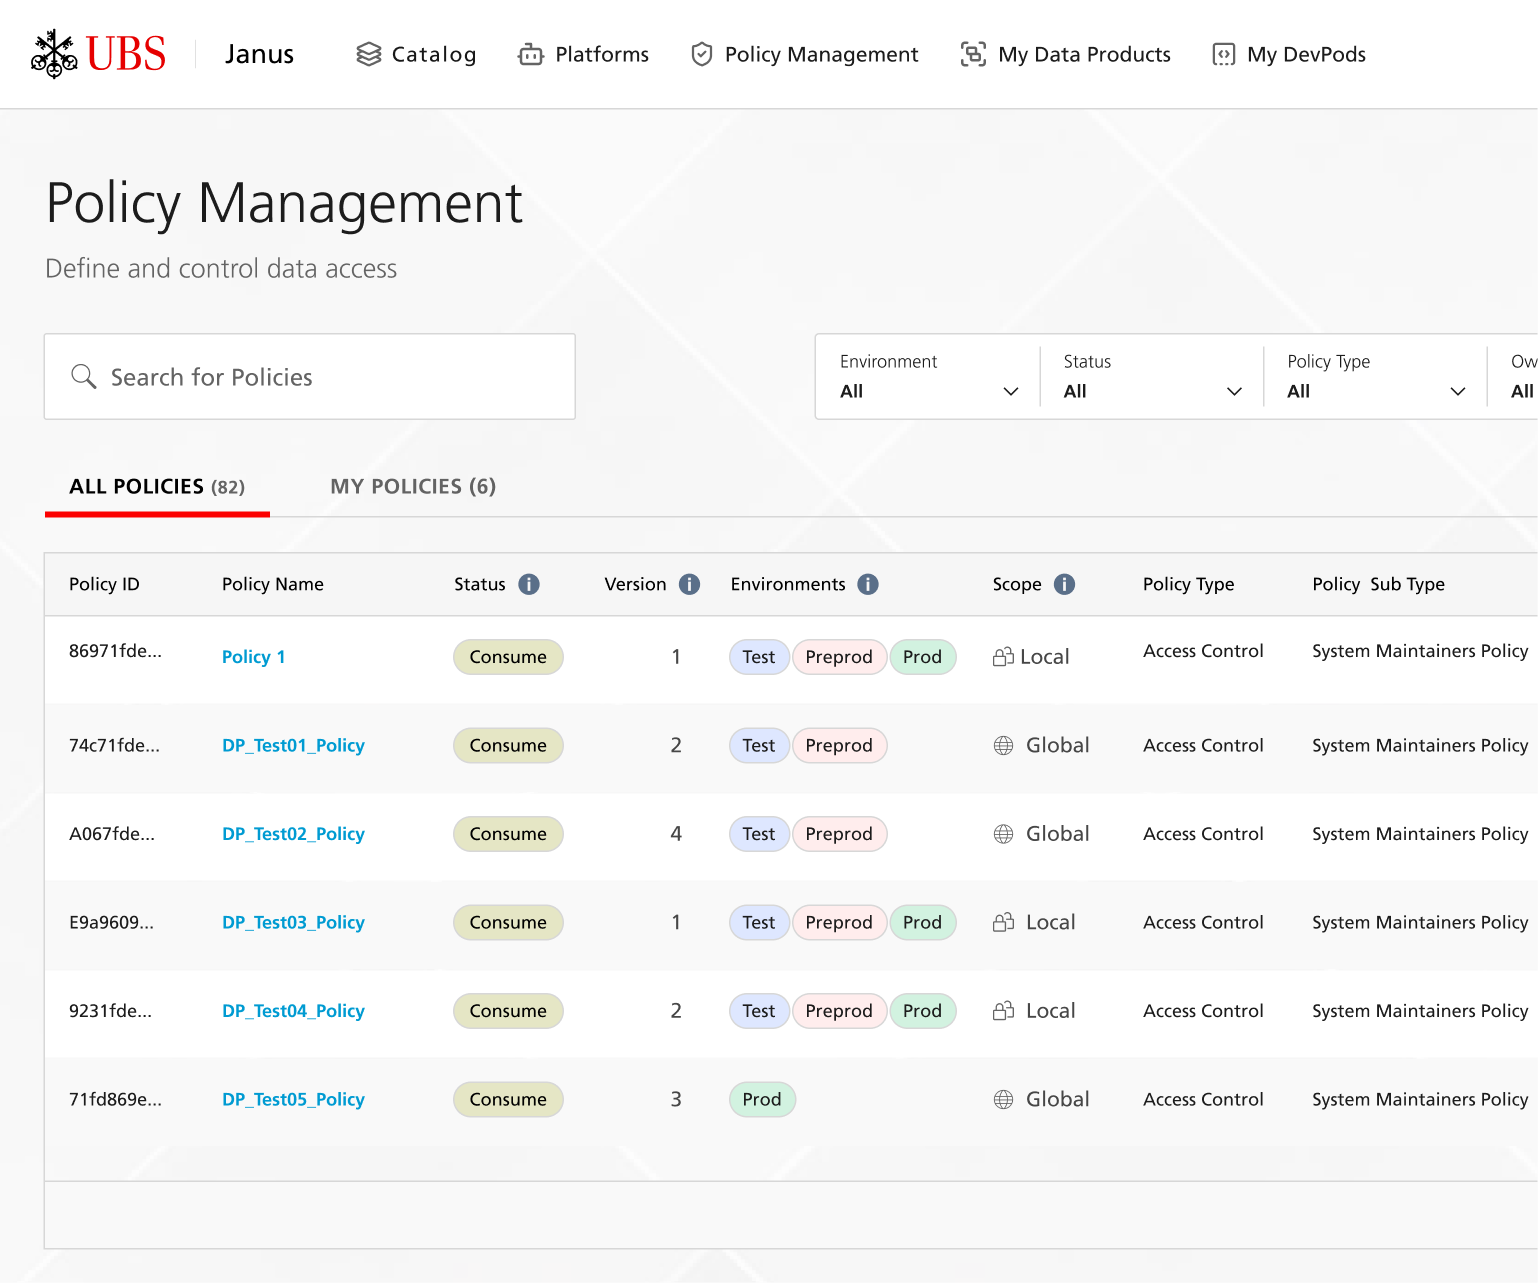
Task: Select the ALL POLICIES tab
Action: tap(156, 487)
